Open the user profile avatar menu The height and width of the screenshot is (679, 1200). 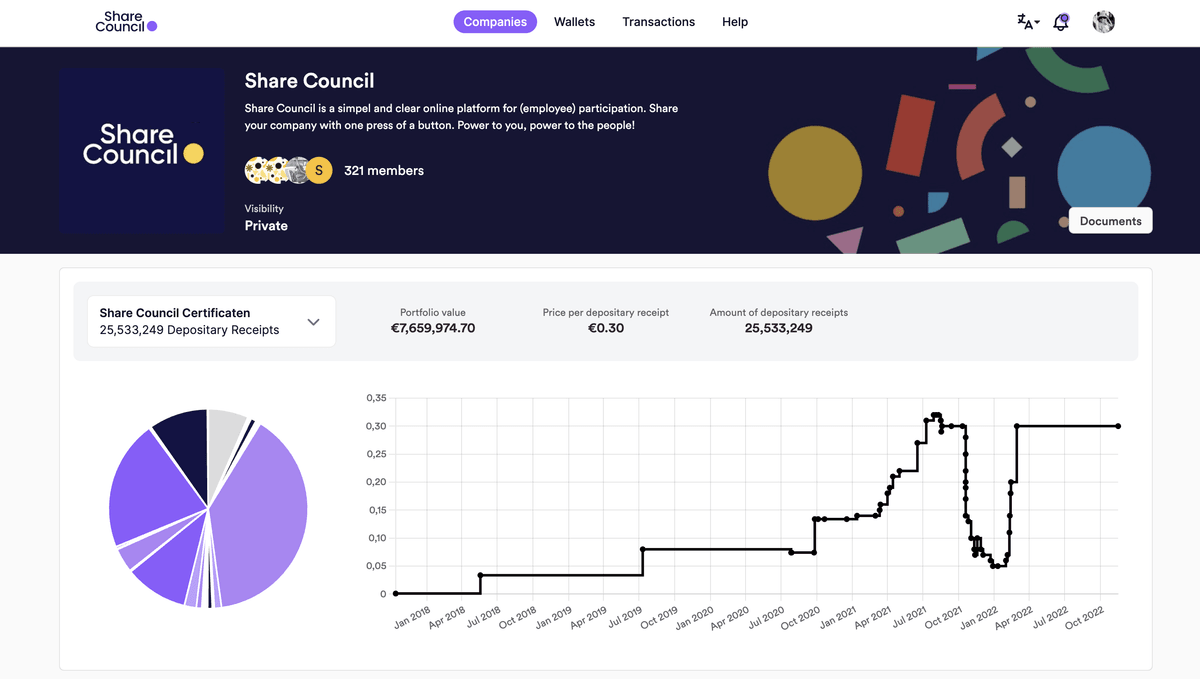pos(1103,22)
